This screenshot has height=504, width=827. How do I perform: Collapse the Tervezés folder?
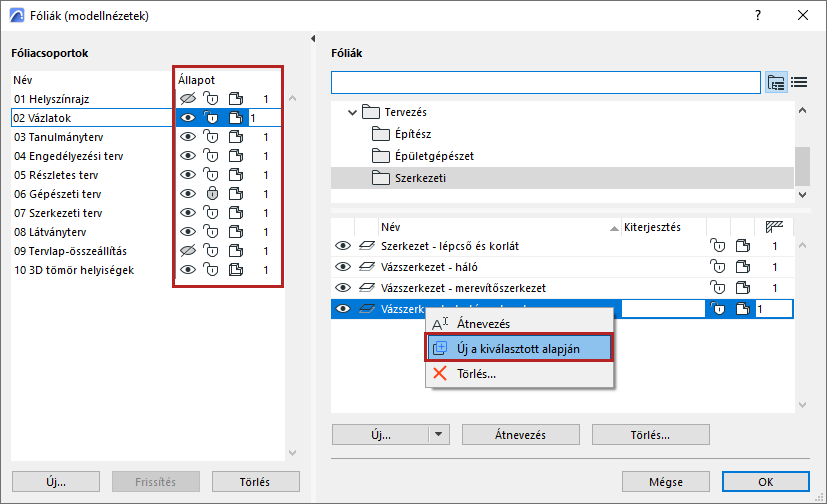pos(353,113)
